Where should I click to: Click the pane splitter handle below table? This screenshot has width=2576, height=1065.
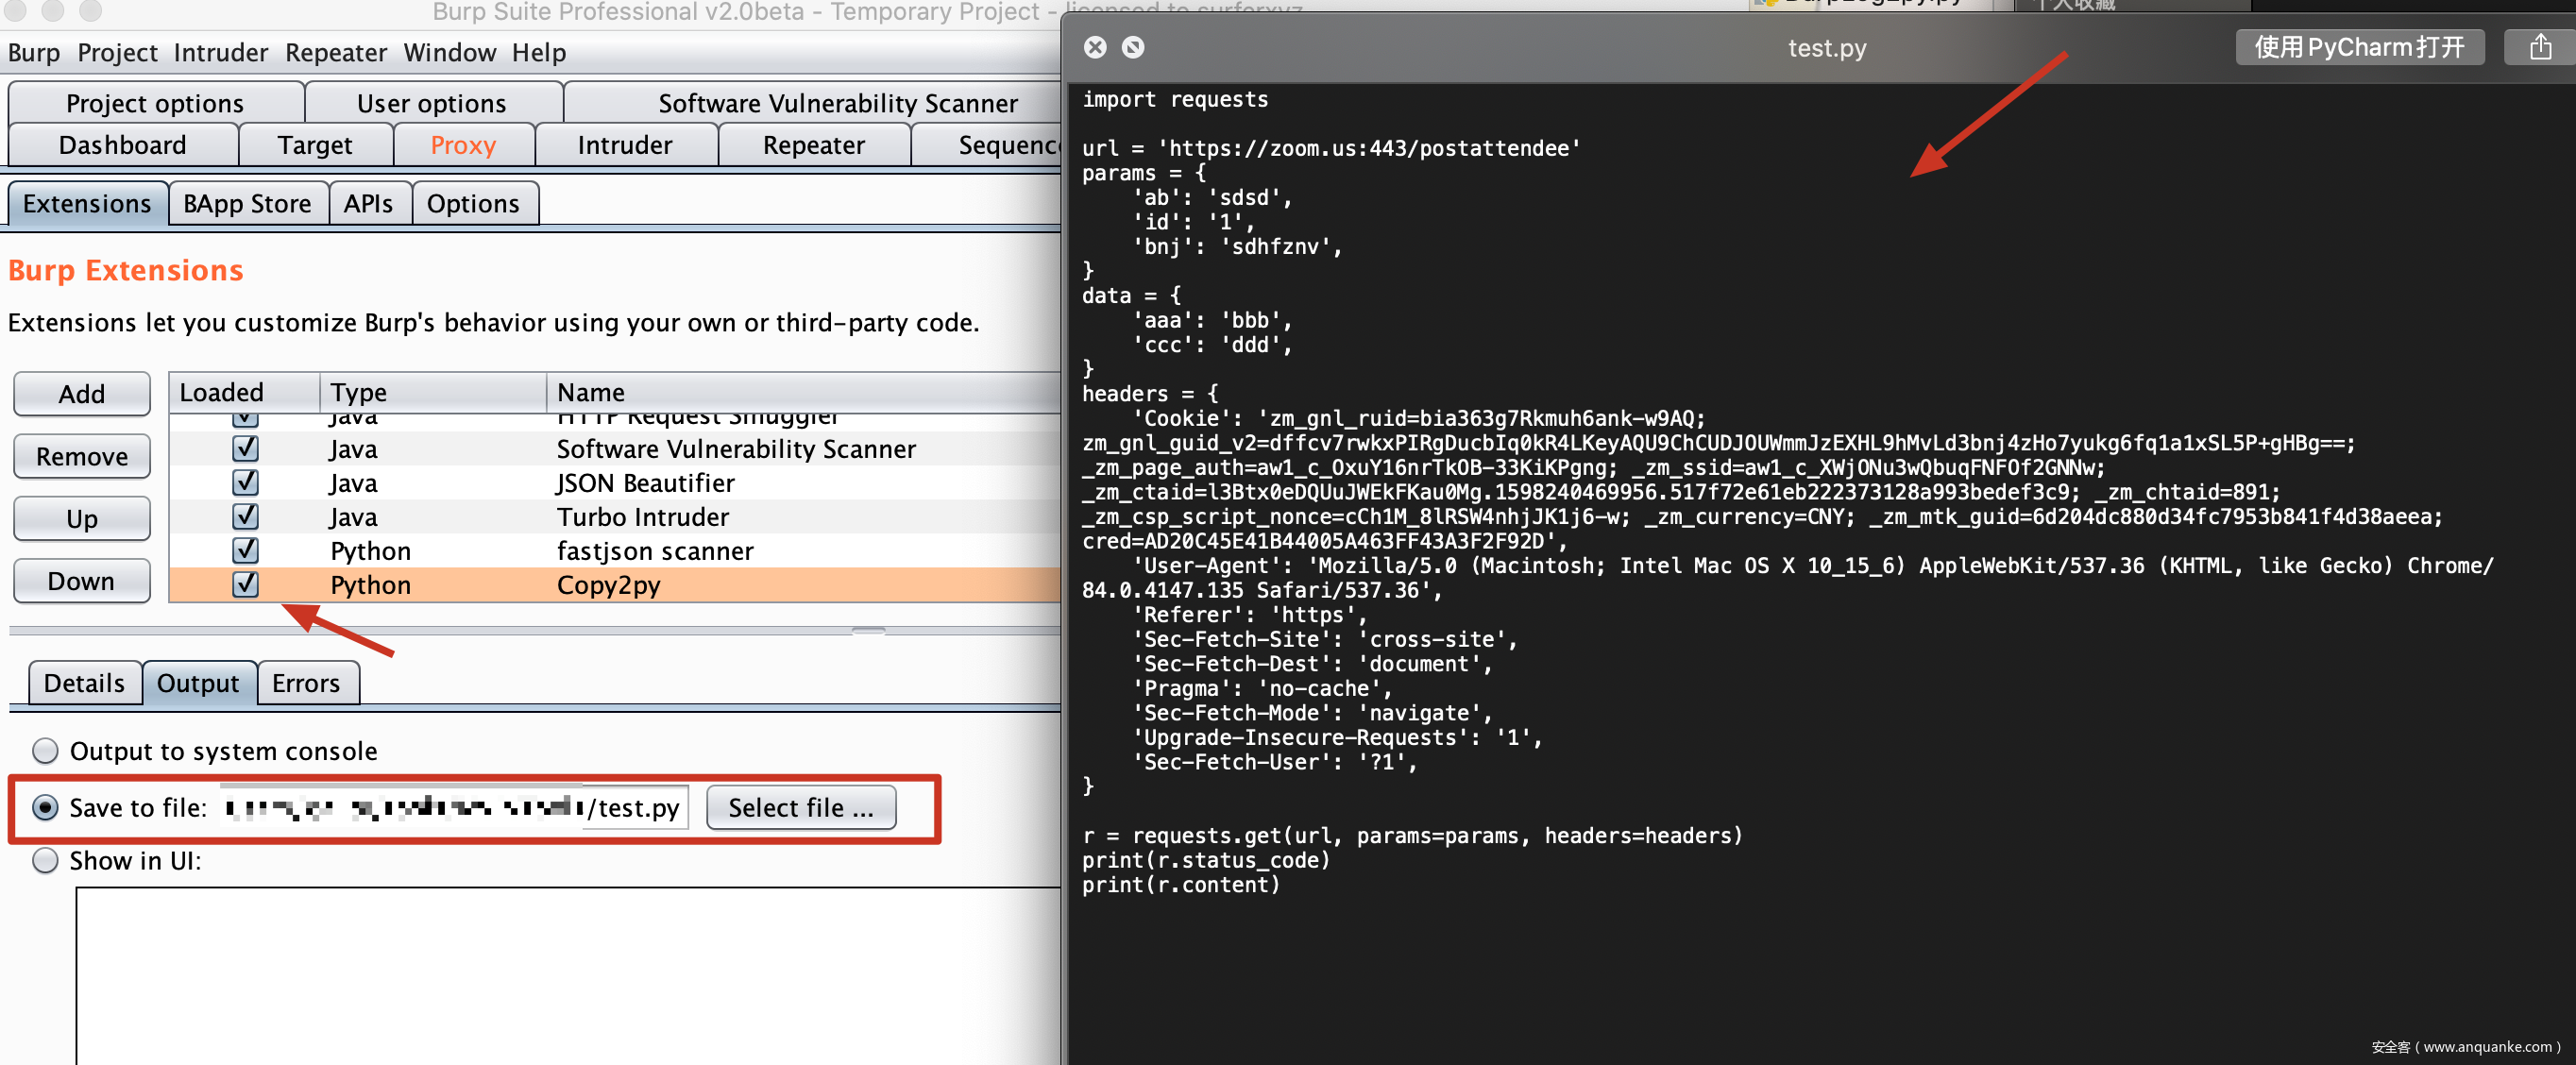pos(868,631)
